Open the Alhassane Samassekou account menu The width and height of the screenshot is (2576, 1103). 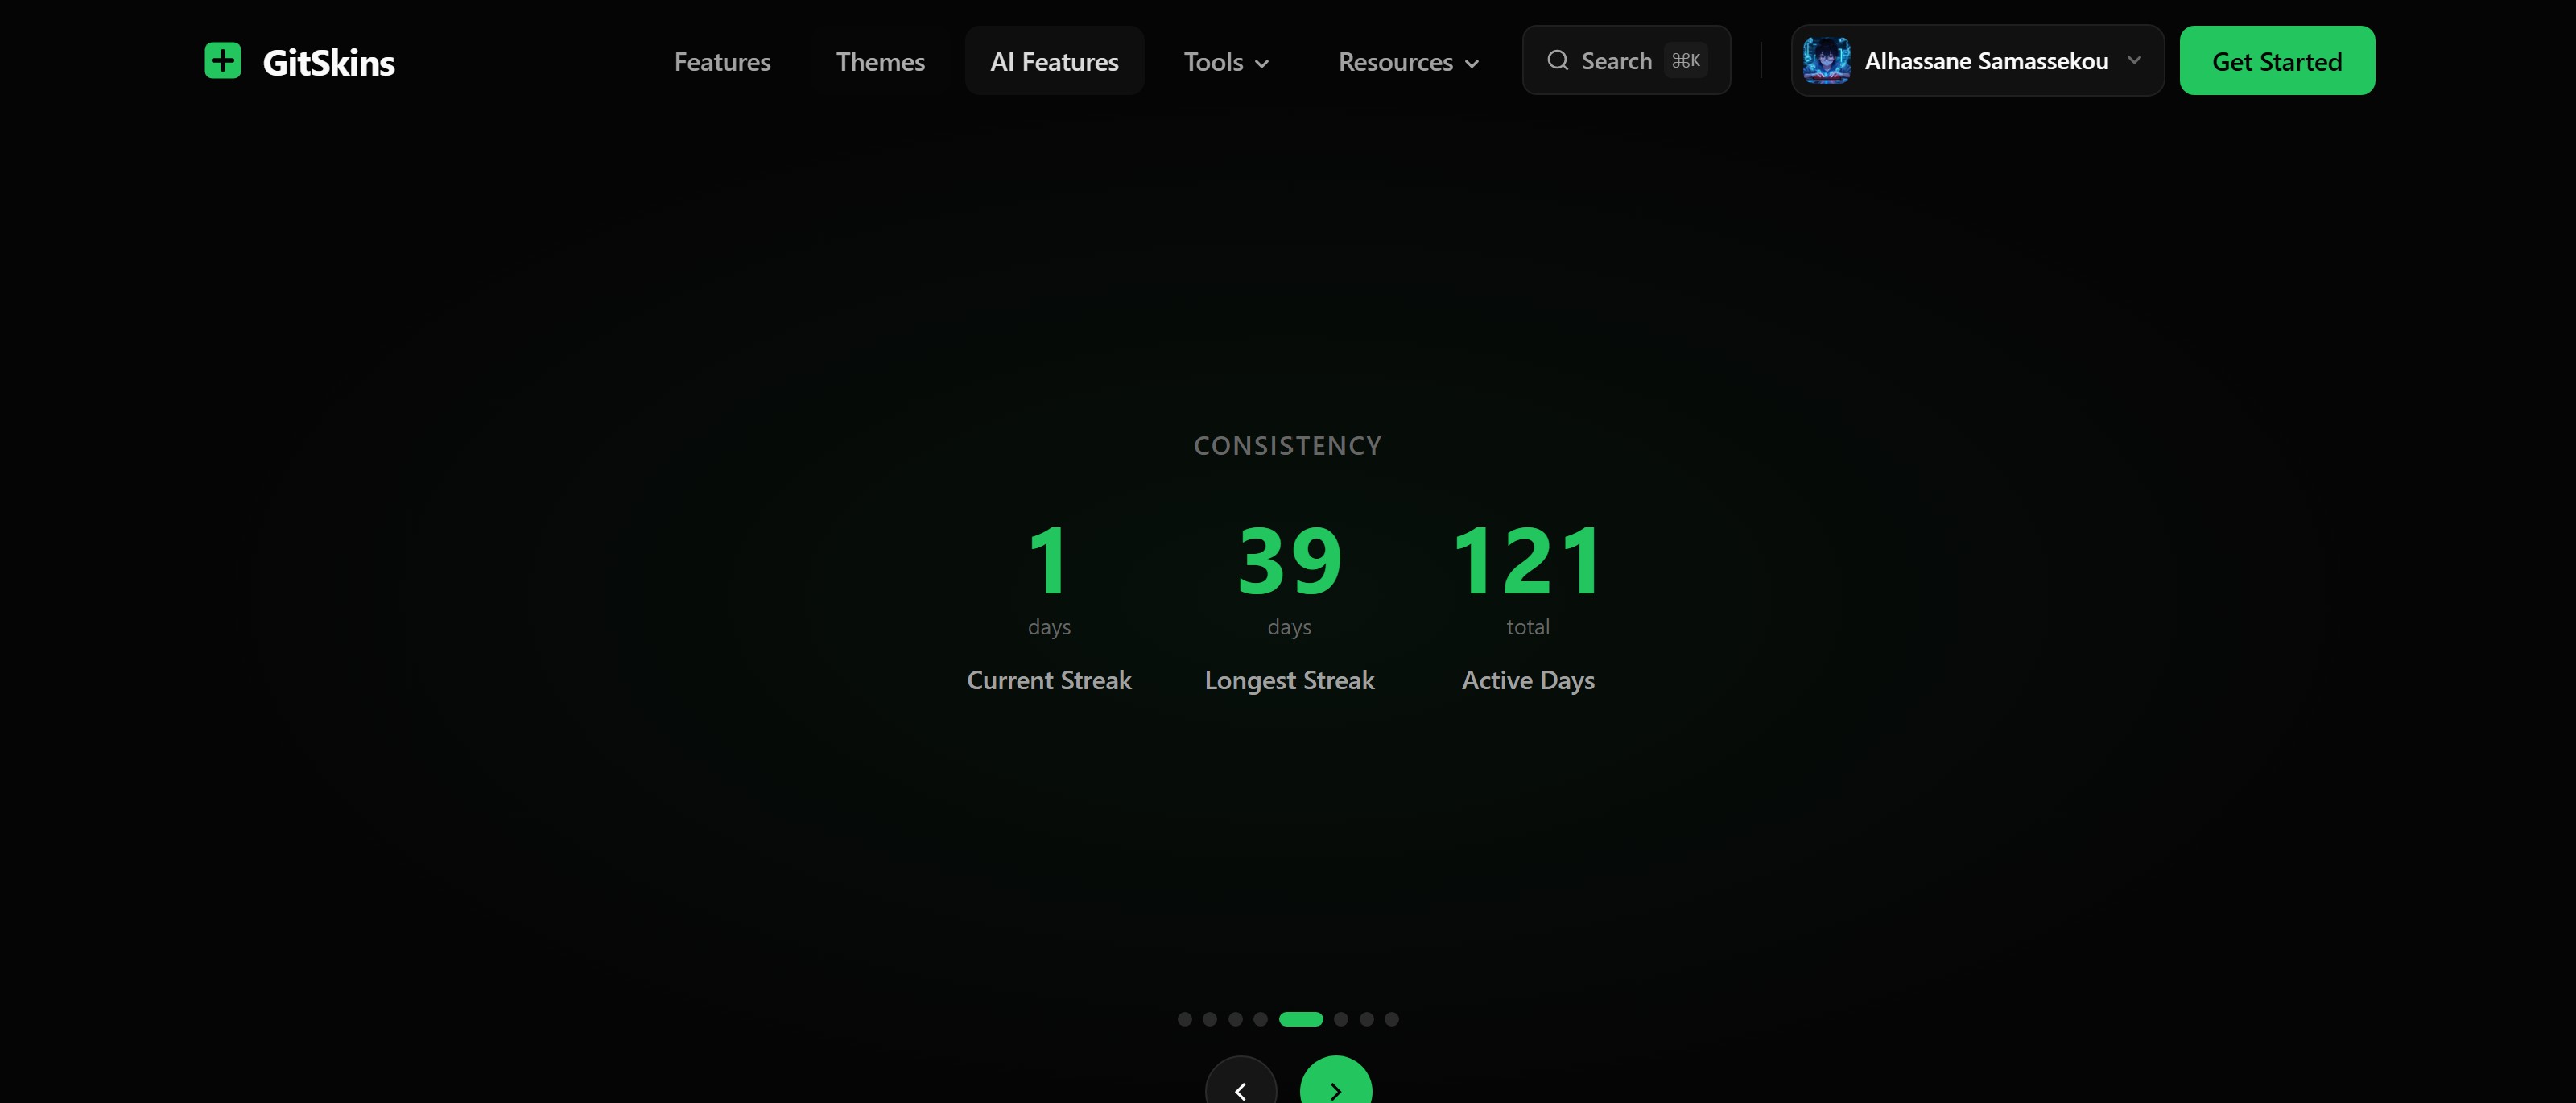point(1986,61)
